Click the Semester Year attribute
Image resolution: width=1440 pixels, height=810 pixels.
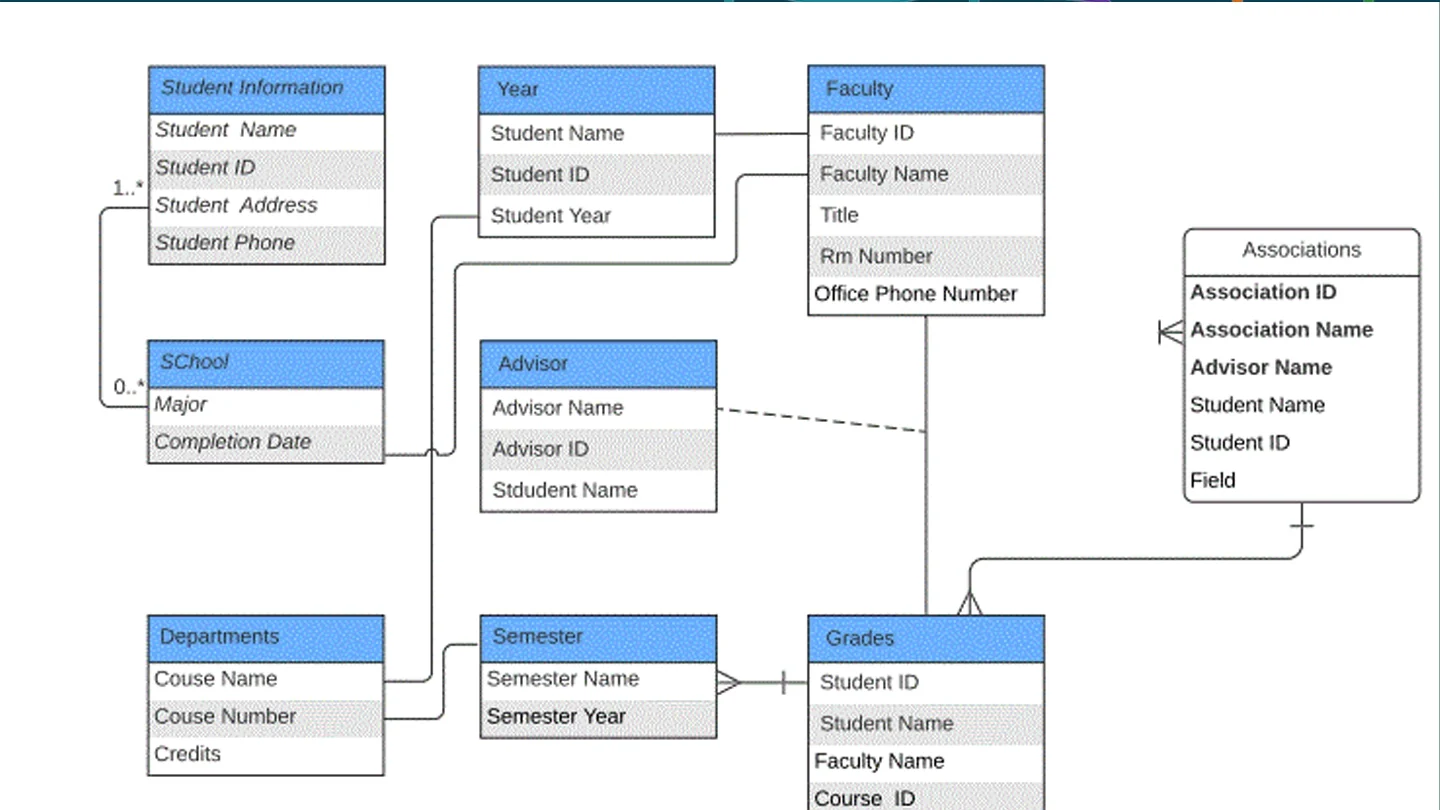coord(598,718)
